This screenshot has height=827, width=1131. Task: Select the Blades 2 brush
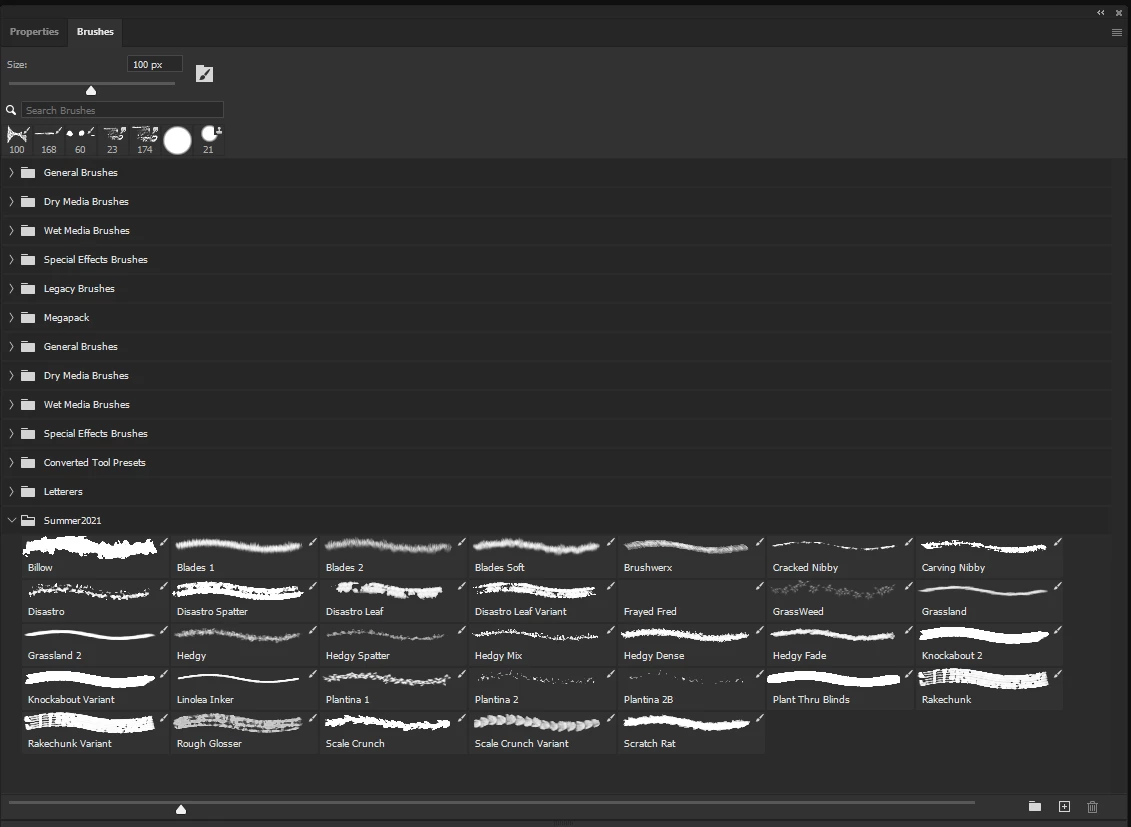[393, 555]
